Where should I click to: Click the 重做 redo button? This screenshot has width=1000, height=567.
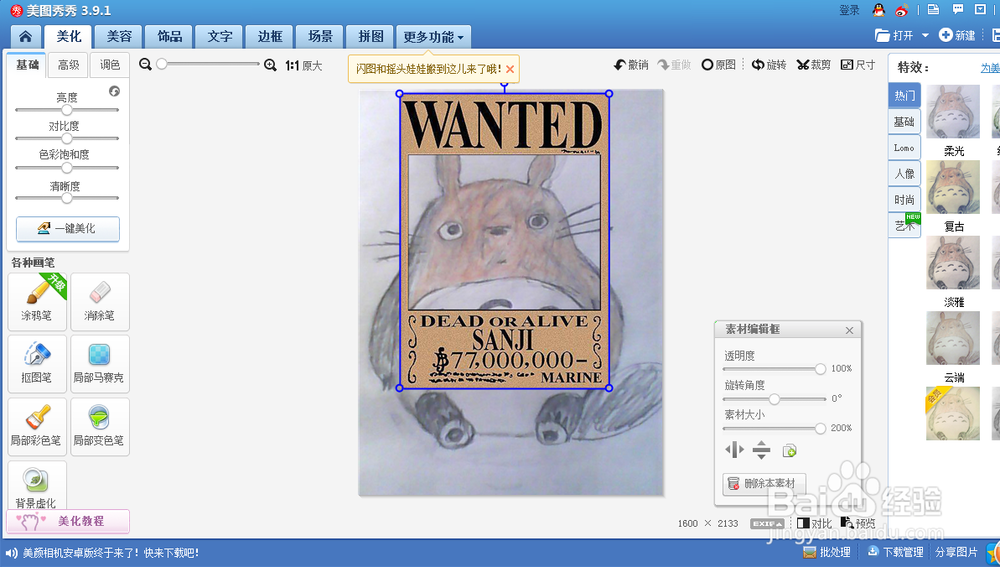tap(674, 64)
